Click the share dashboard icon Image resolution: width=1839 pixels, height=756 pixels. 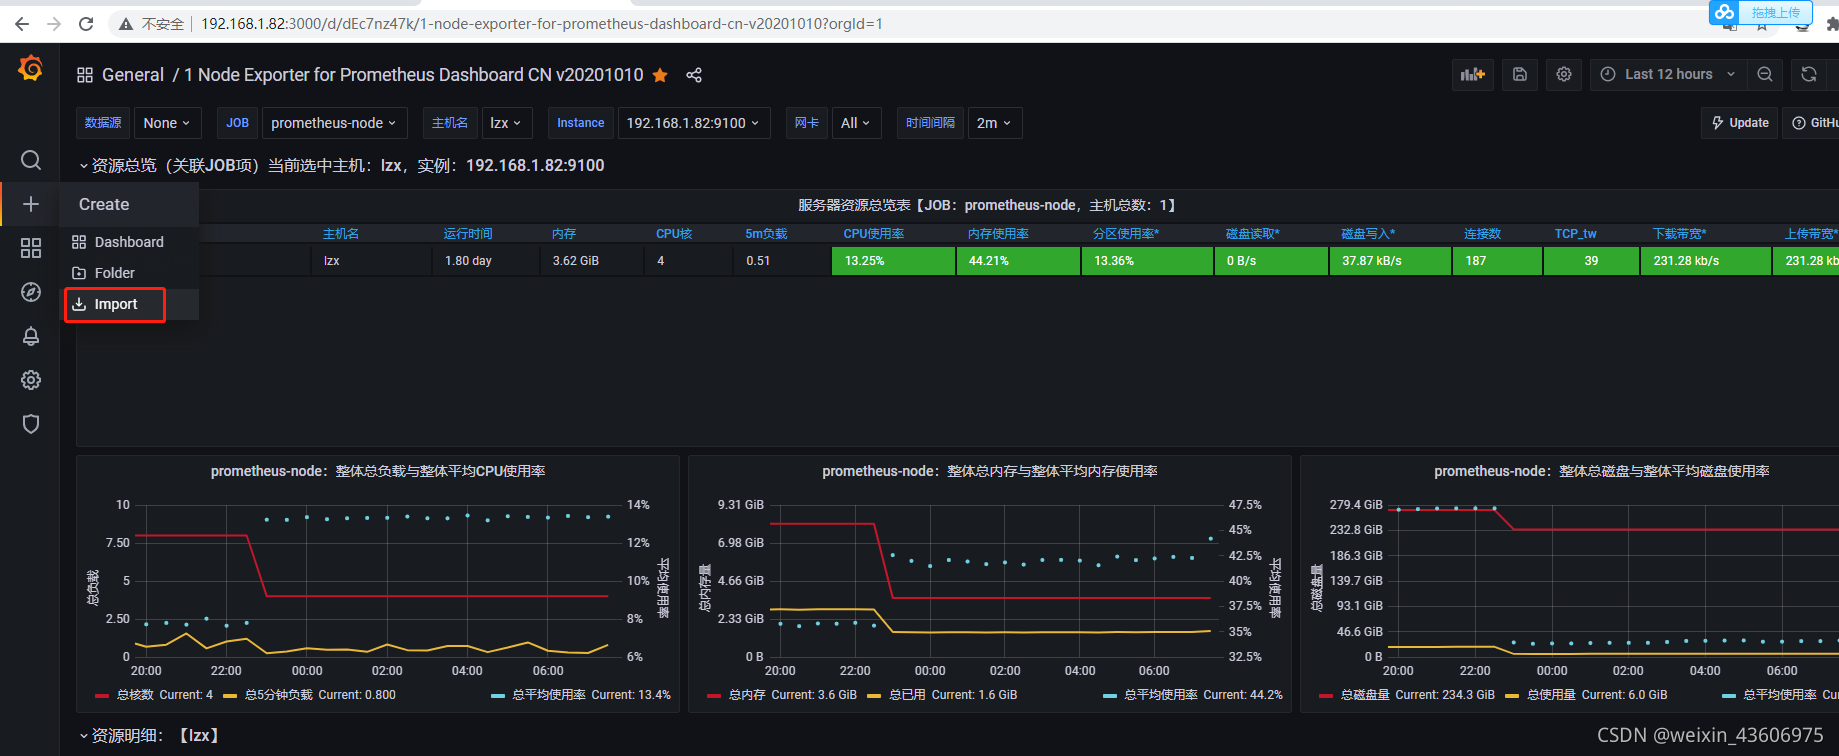click(x=694, y=75)
